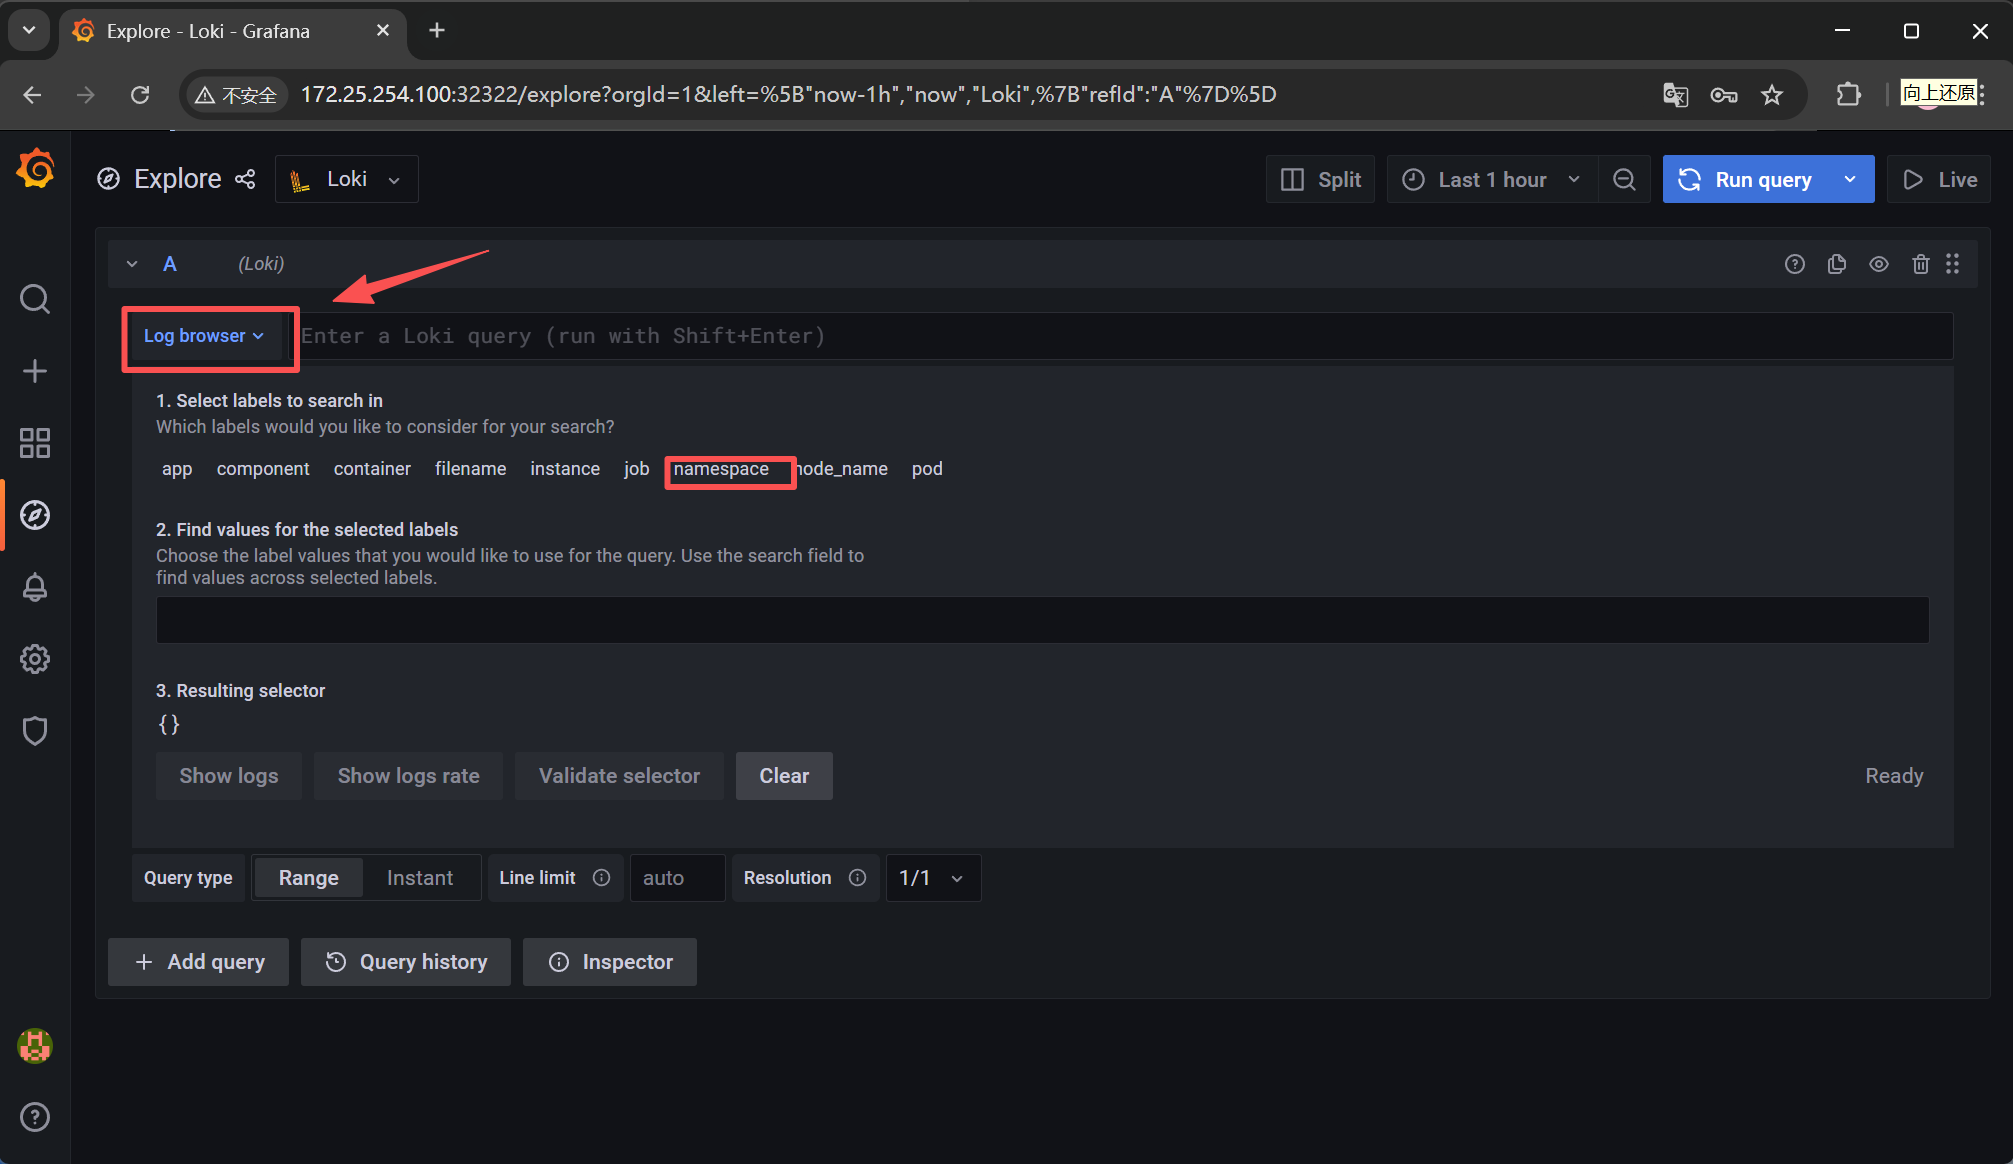Open the Alerting bell sidebar icon

[35, 587]
